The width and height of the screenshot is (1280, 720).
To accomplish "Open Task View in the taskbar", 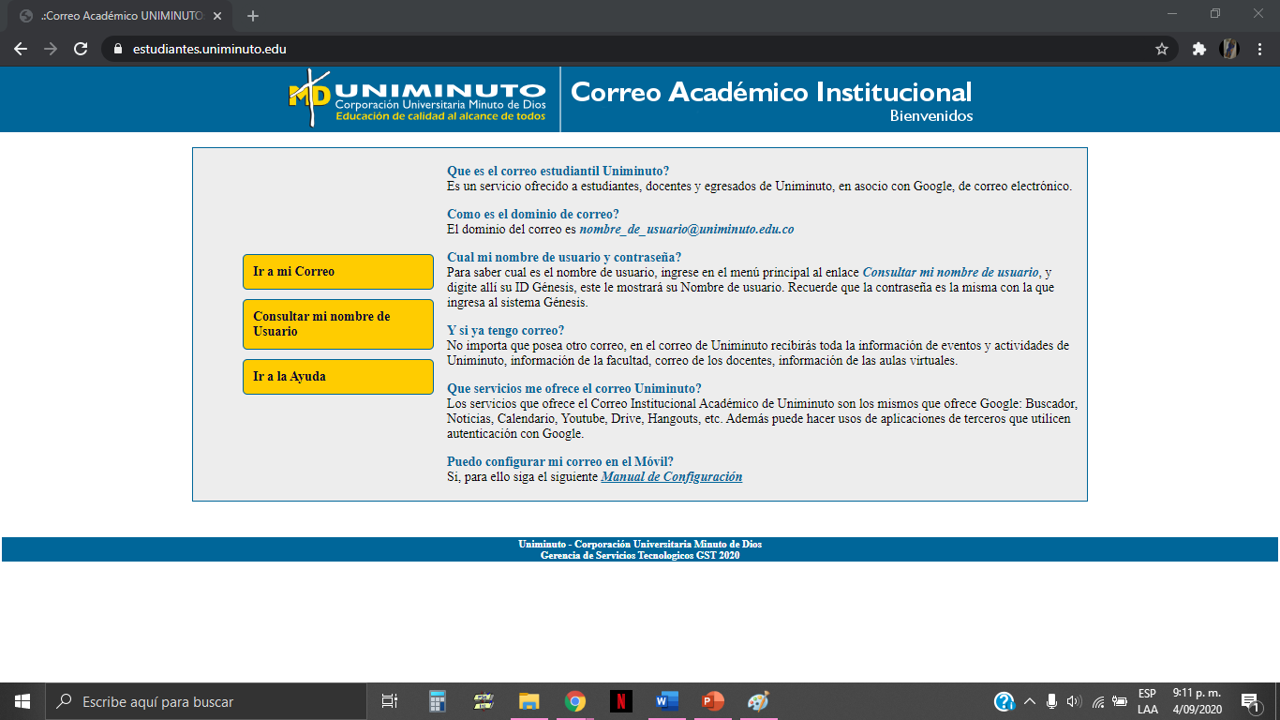I will (x=390, y=701).
